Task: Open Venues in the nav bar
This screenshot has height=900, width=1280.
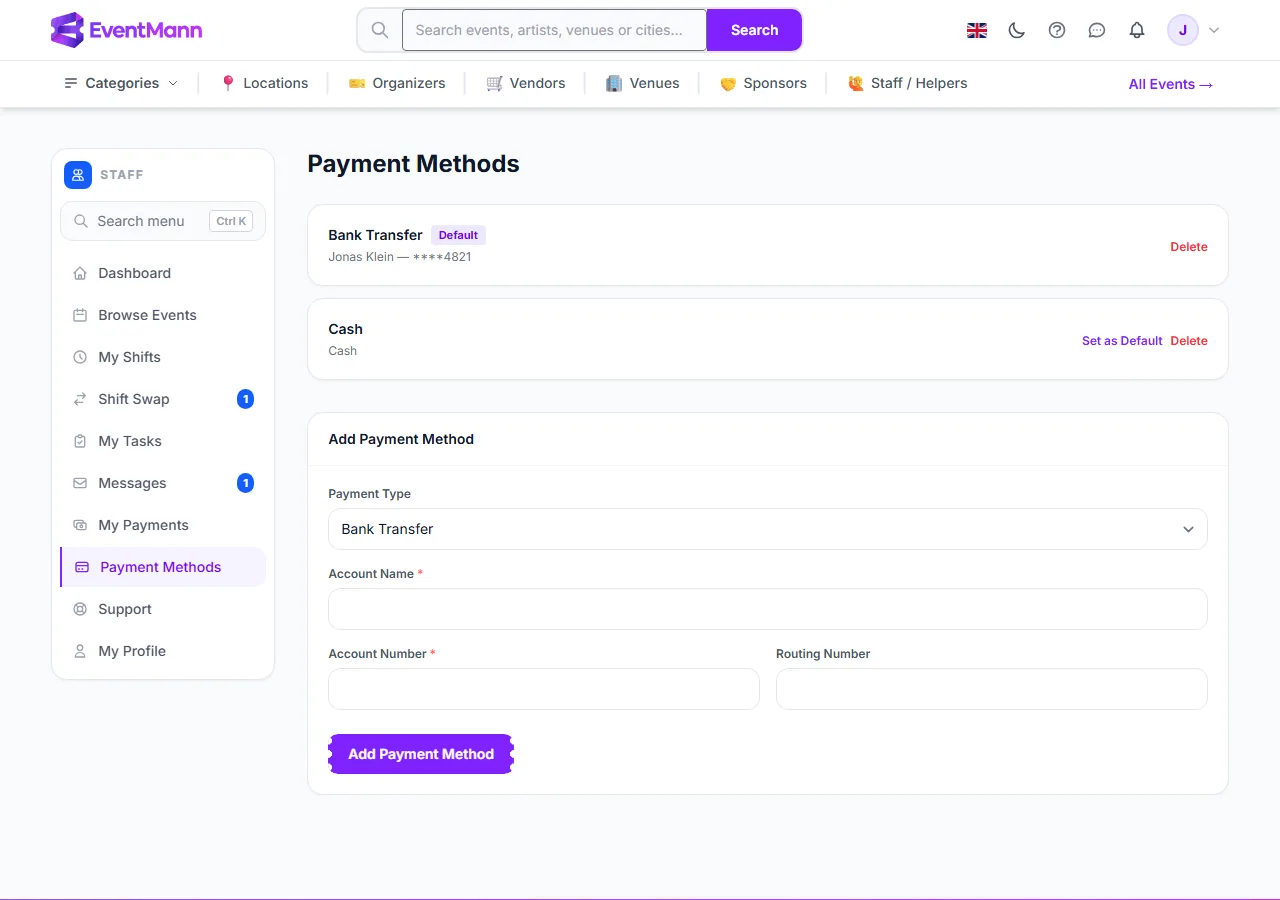Action: point(643,83)
